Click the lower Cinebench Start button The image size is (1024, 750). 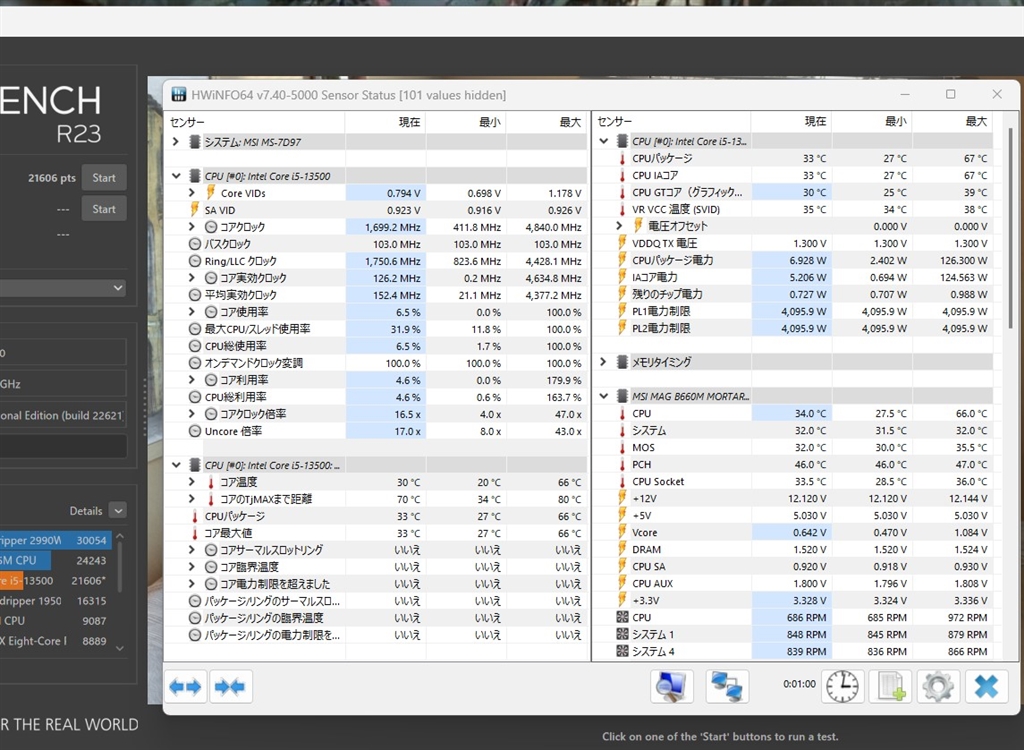(104, 209)
